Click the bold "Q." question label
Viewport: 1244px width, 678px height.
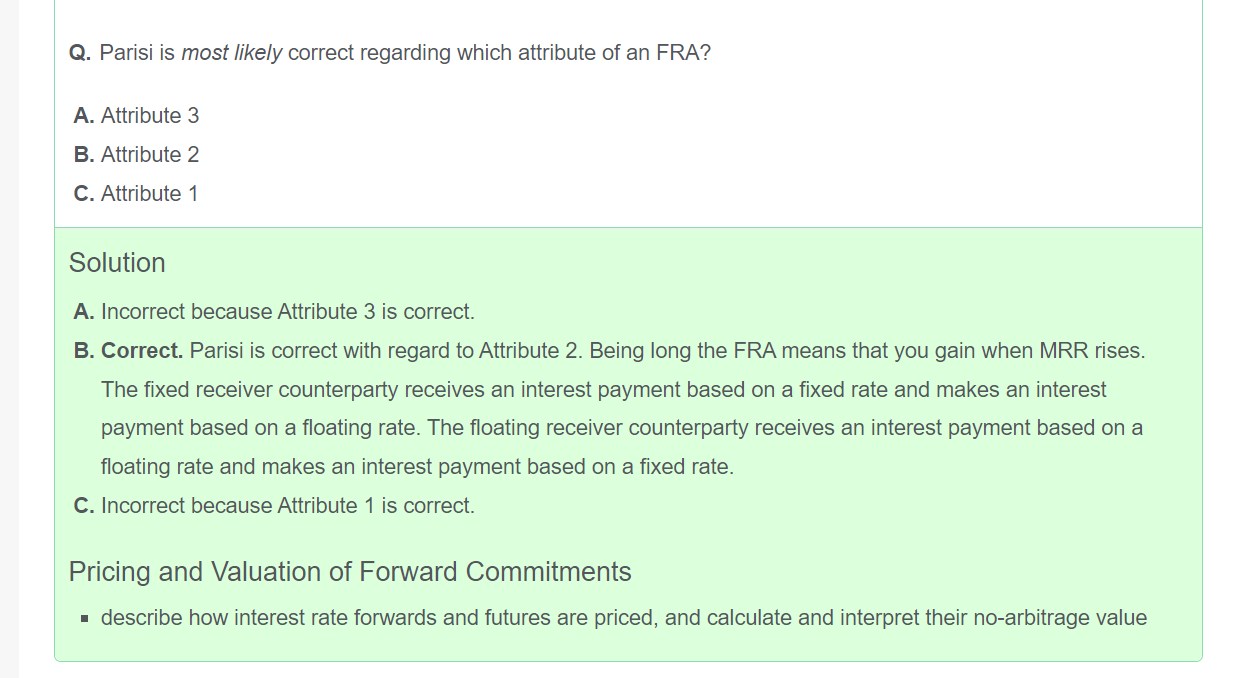80,53
